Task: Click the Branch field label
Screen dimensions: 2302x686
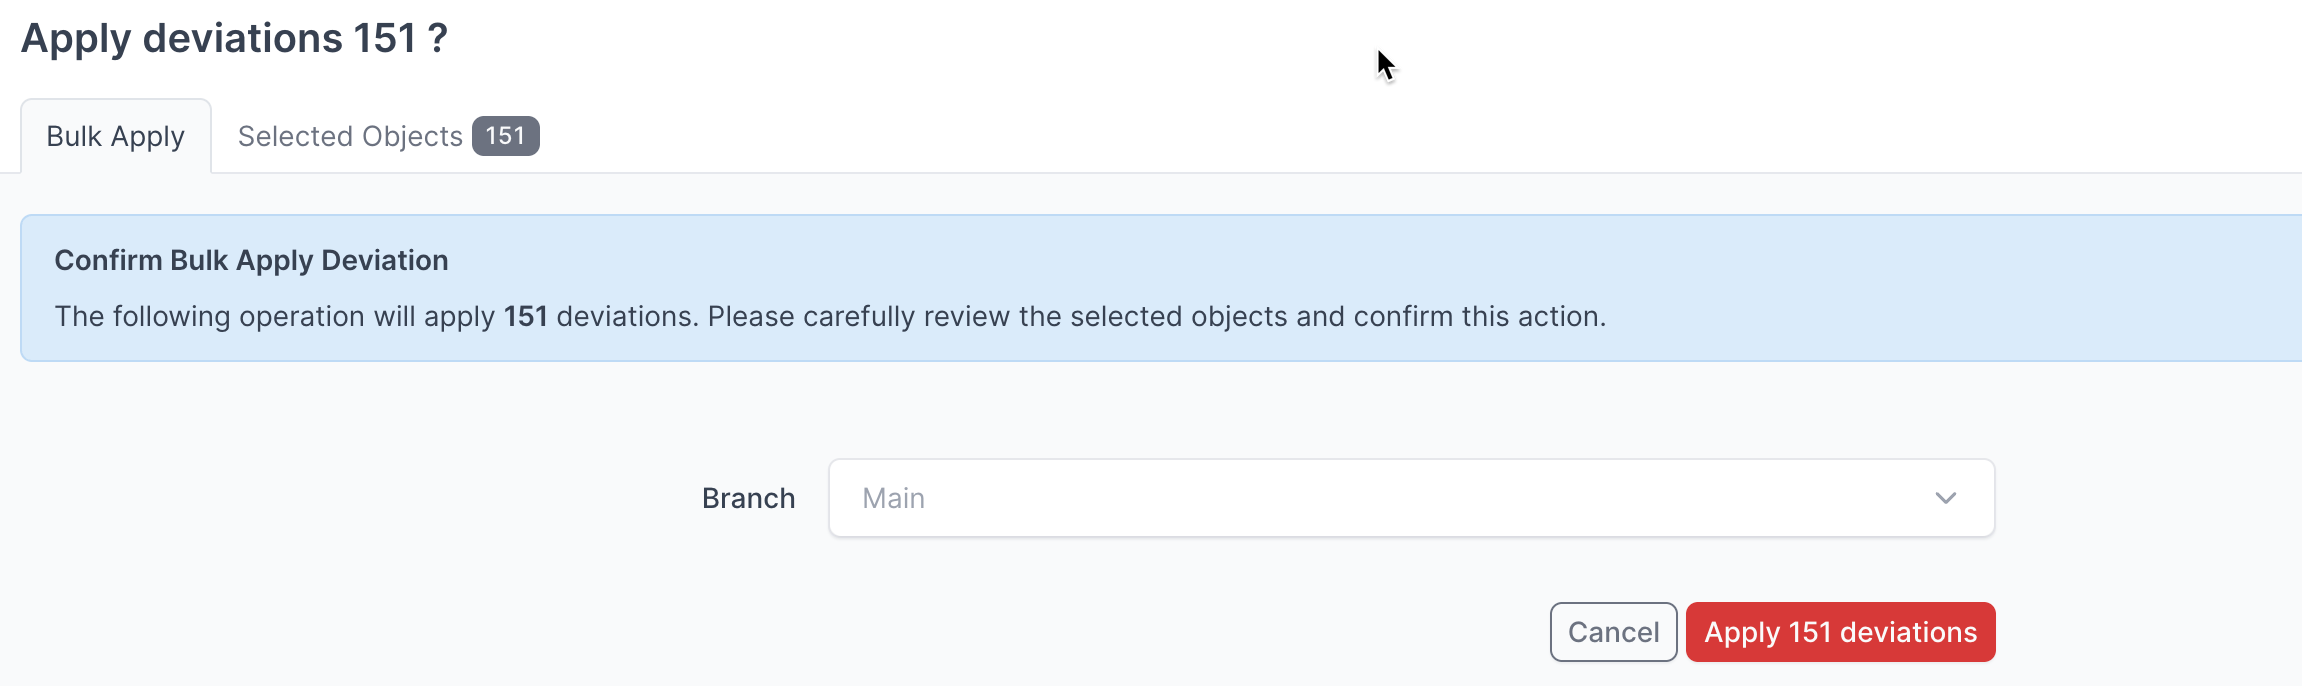Action: (x=748, y=498)
